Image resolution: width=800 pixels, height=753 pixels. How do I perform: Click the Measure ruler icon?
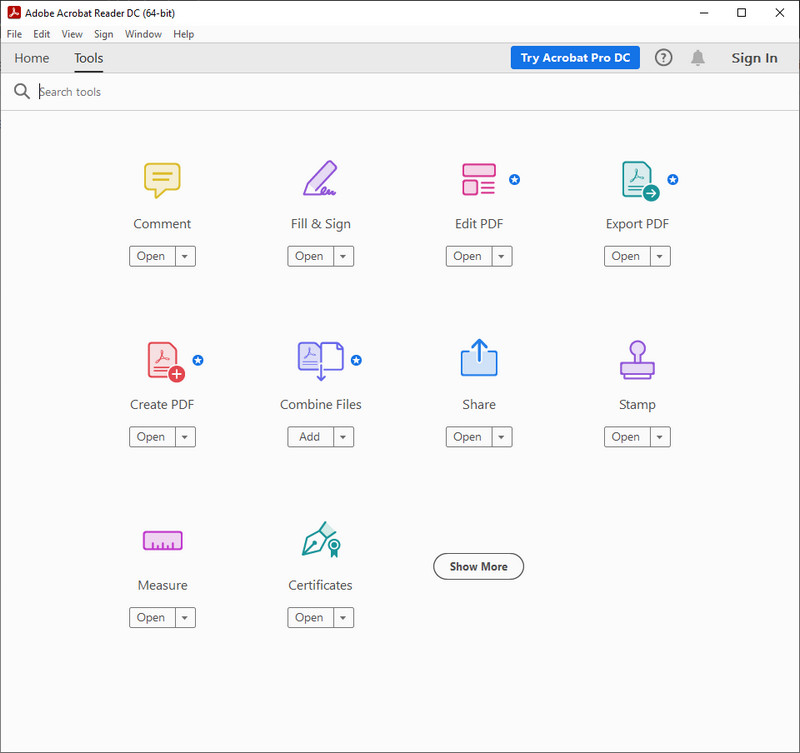click(x=162, y=541)
